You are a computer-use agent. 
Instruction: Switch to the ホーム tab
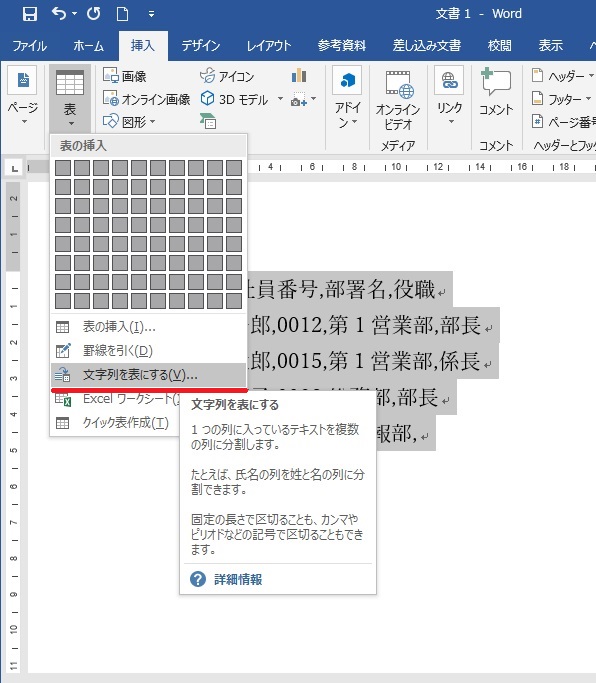pyautogui.click(x=88, y=45)
